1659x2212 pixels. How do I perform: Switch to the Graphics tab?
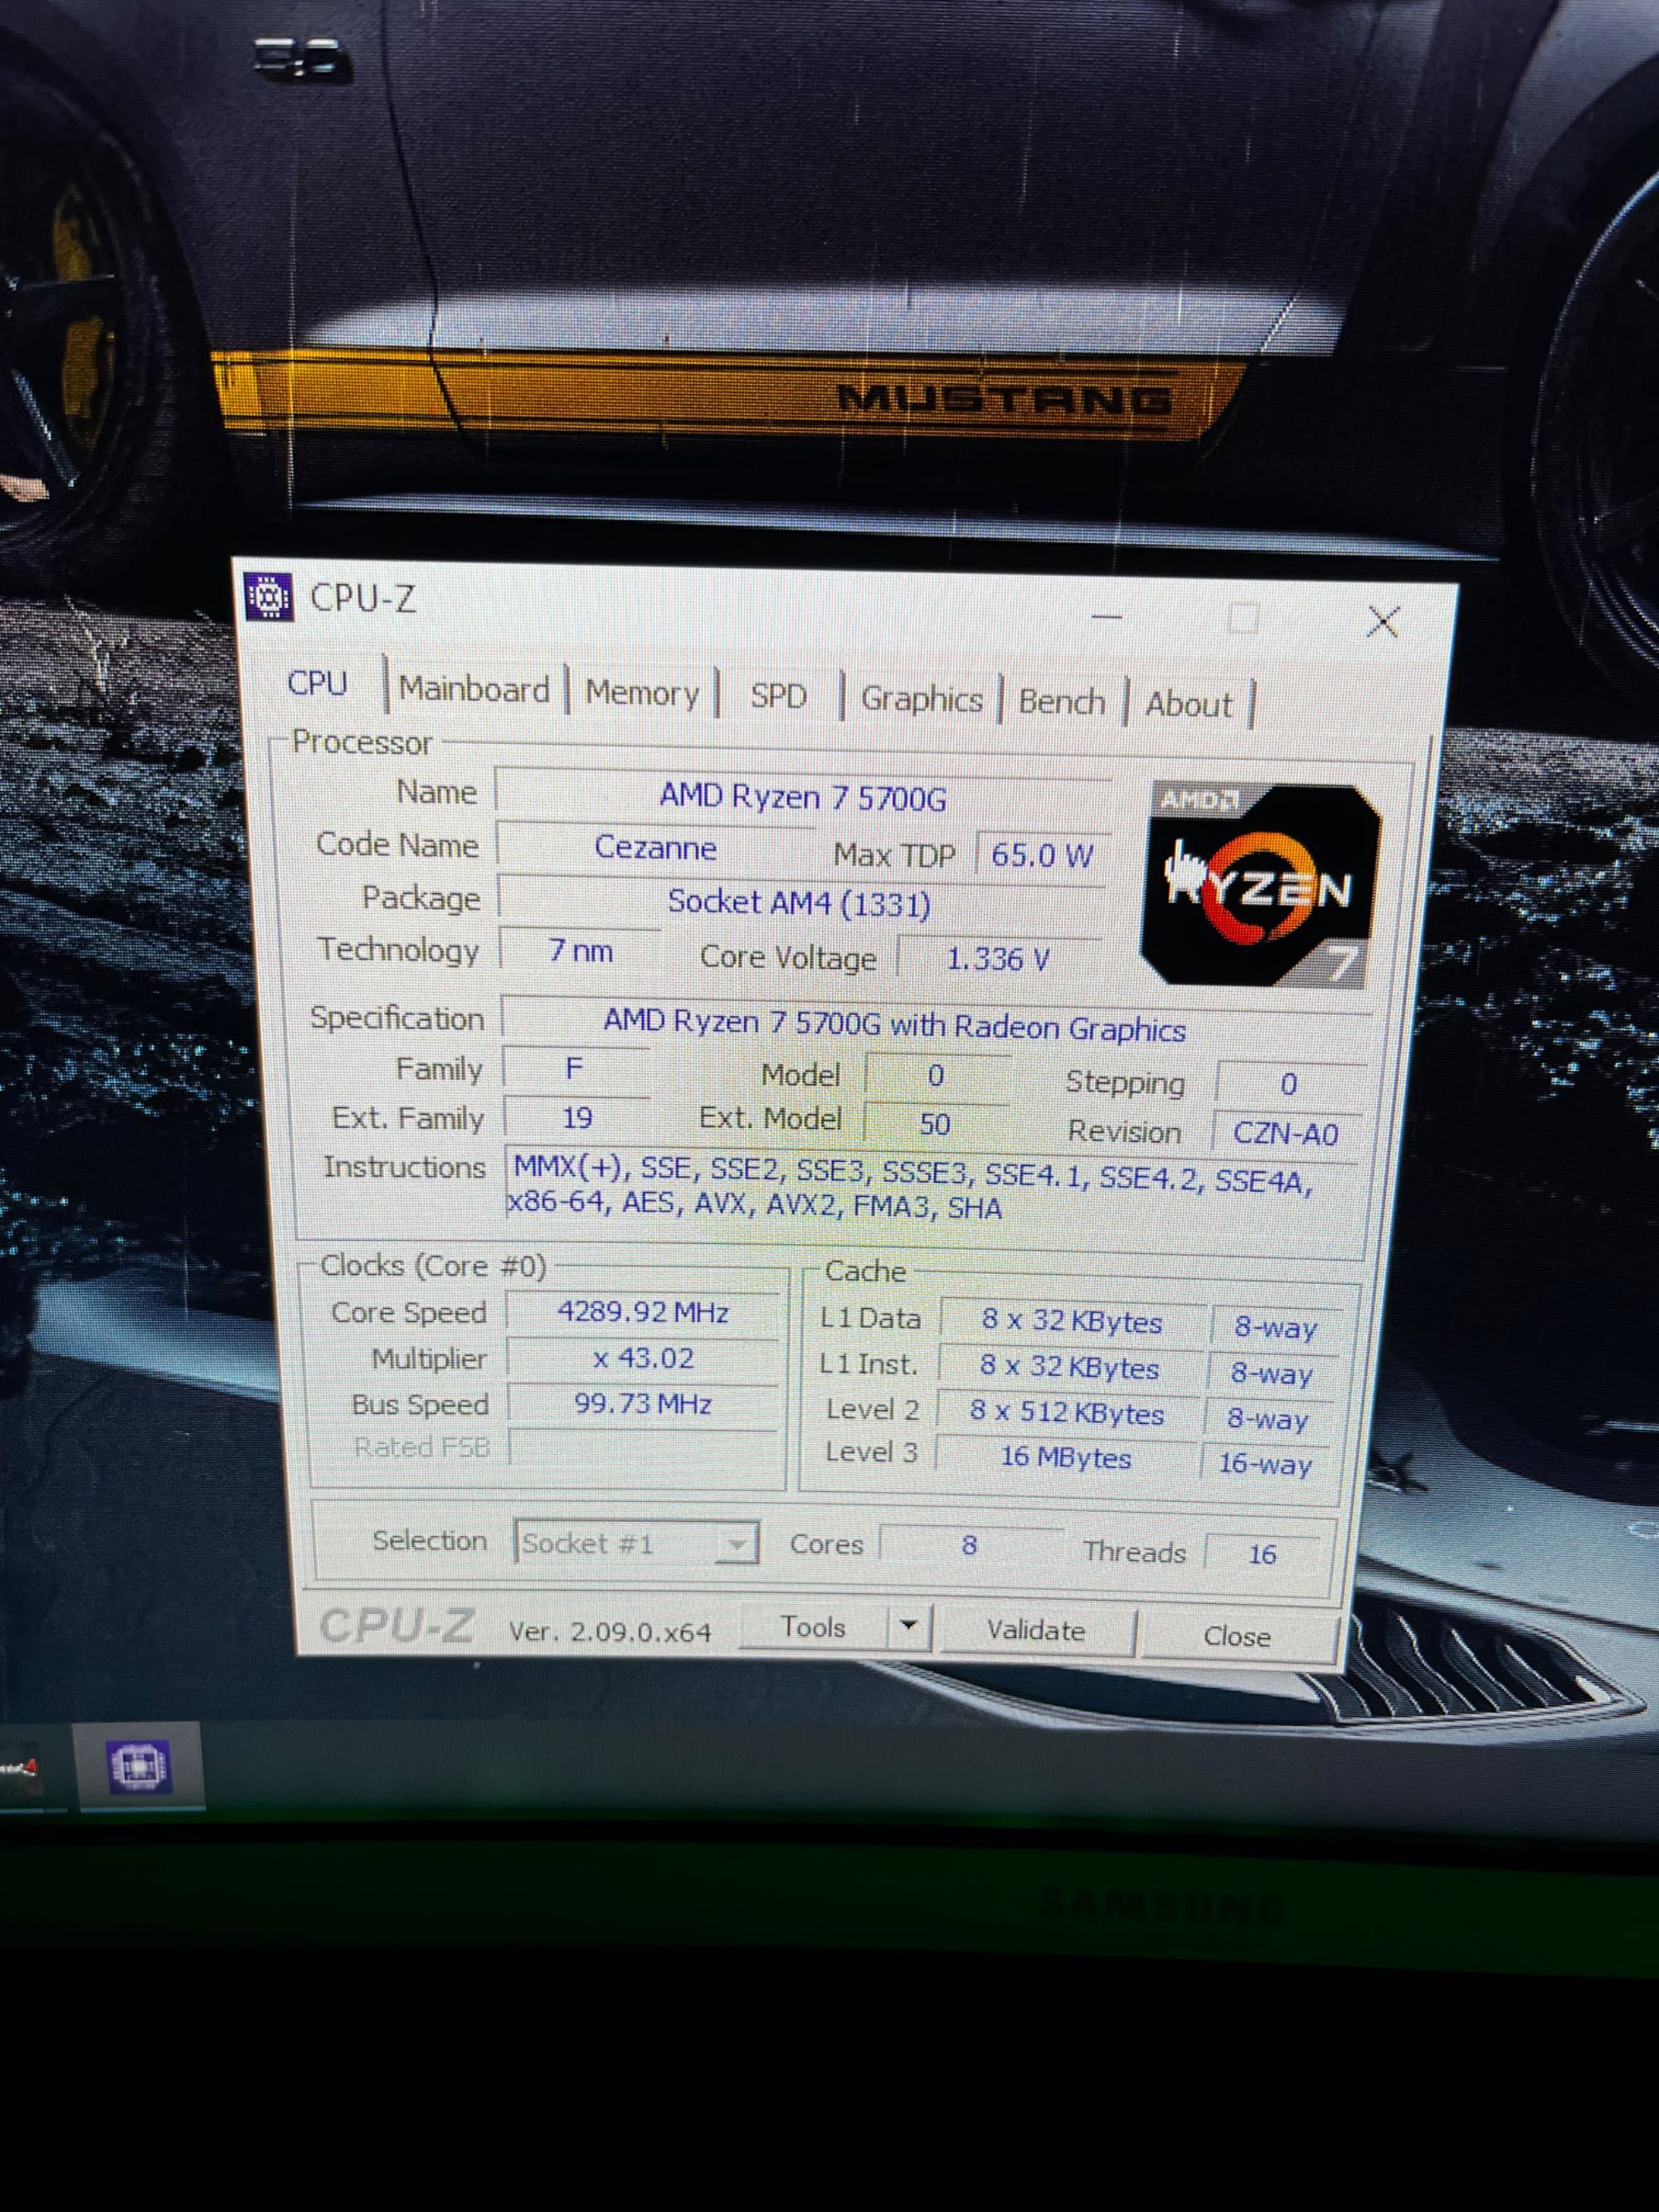(921, 699)
